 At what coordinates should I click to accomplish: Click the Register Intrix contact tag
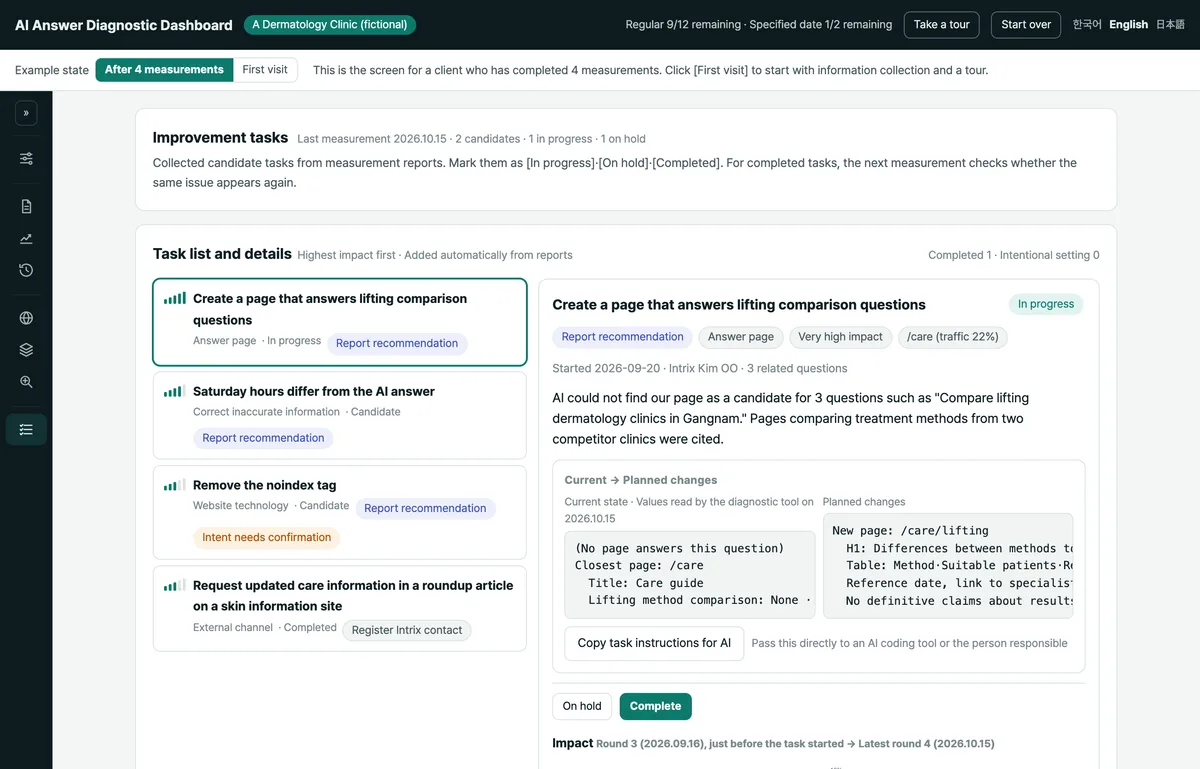click(407, 630)
